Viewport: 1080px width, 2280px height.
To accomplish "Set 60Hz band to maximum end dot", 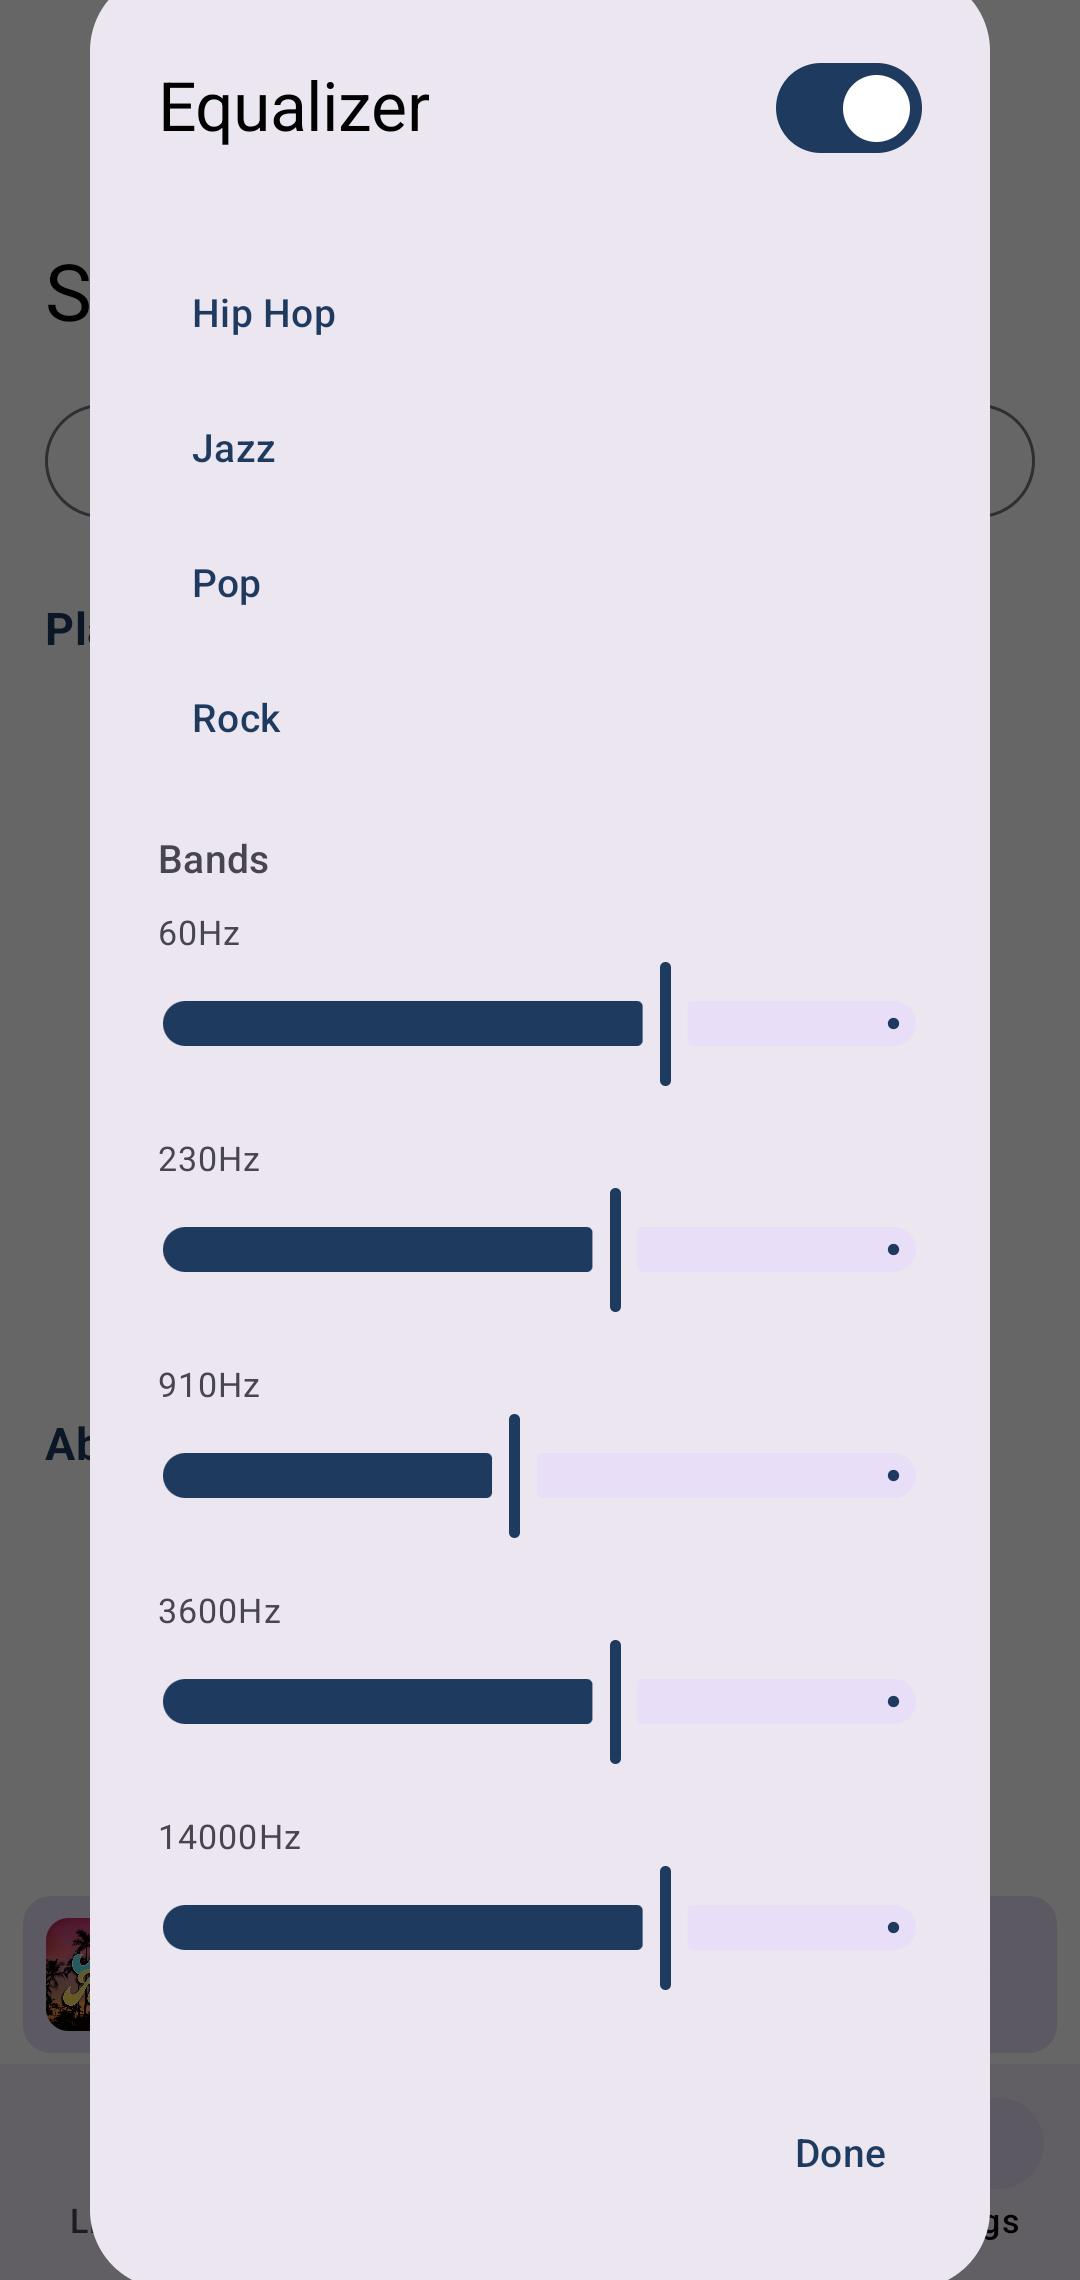I will tap(893, 1024).
